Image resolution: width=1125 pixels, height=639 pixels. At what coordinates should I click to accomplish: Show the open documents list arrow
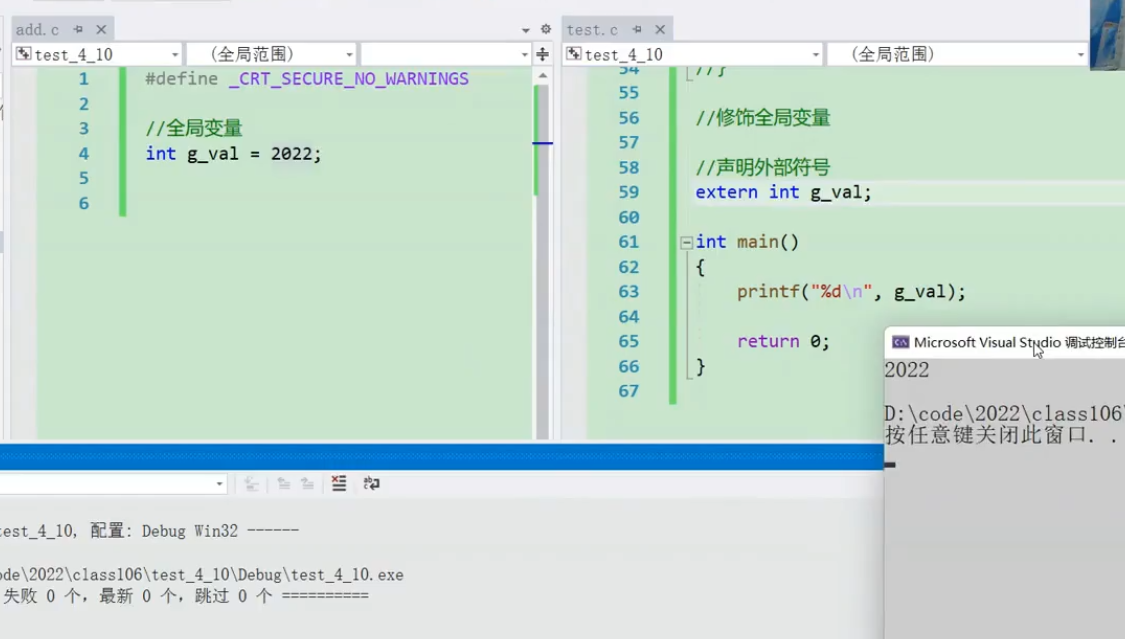(525, 30)
